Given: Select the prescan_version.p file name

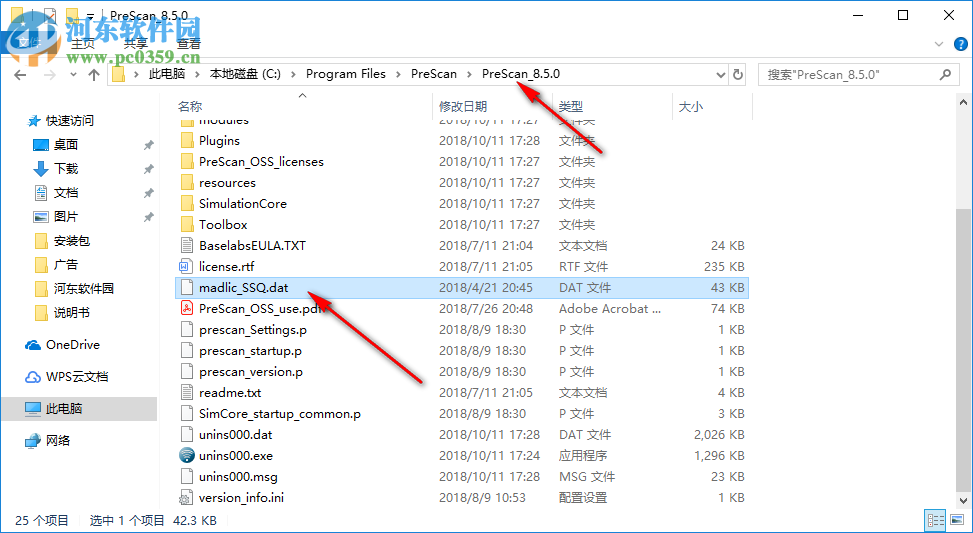Looking at the screenshot, I should coord(251,372).
